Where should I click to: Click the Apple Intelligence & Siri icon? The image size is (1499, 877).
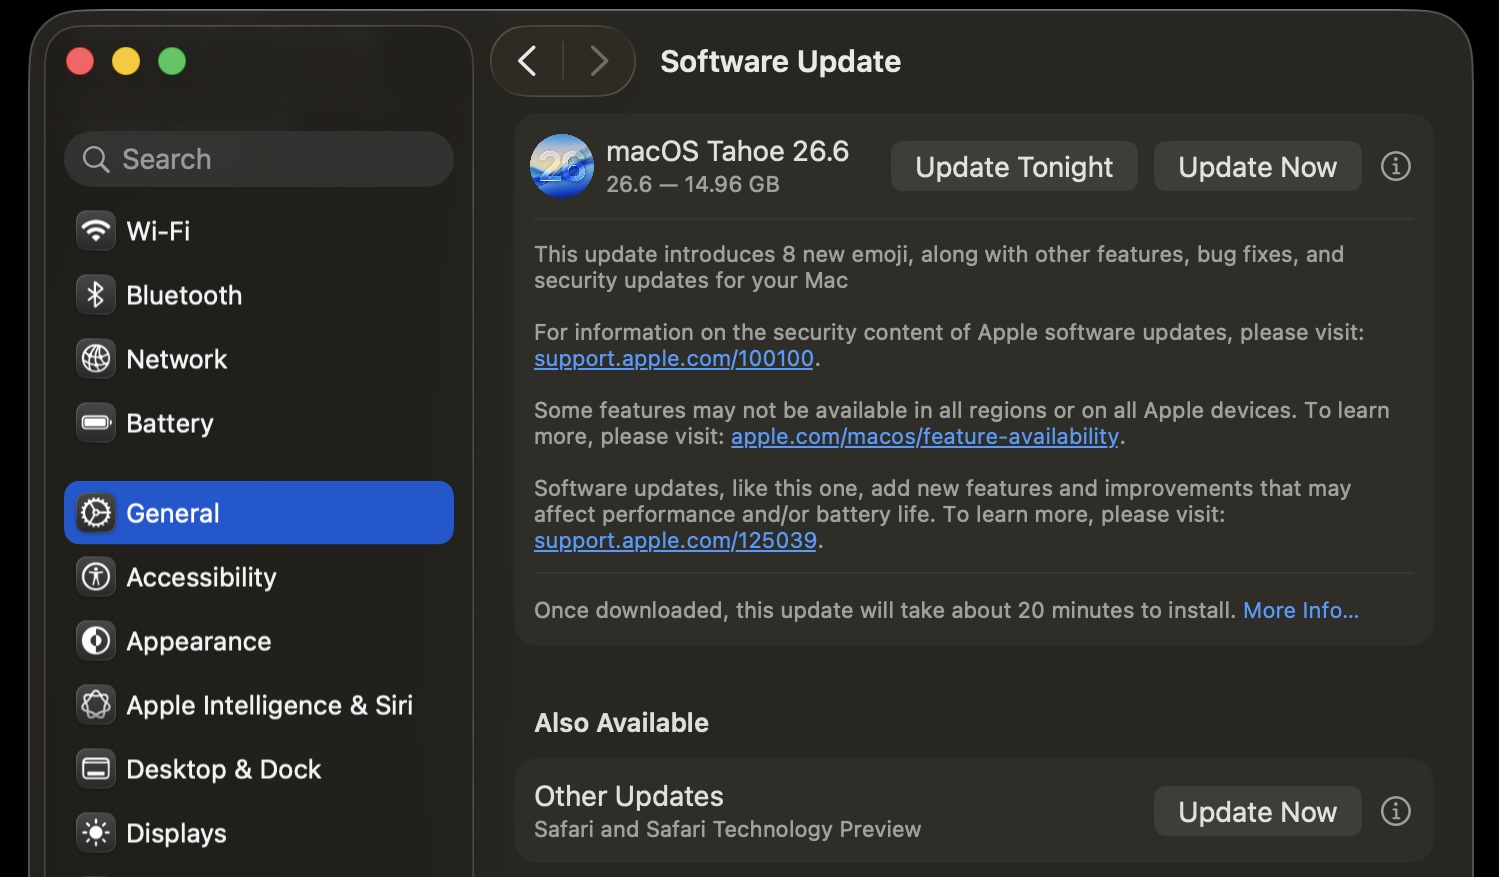(x=96, y=705)
